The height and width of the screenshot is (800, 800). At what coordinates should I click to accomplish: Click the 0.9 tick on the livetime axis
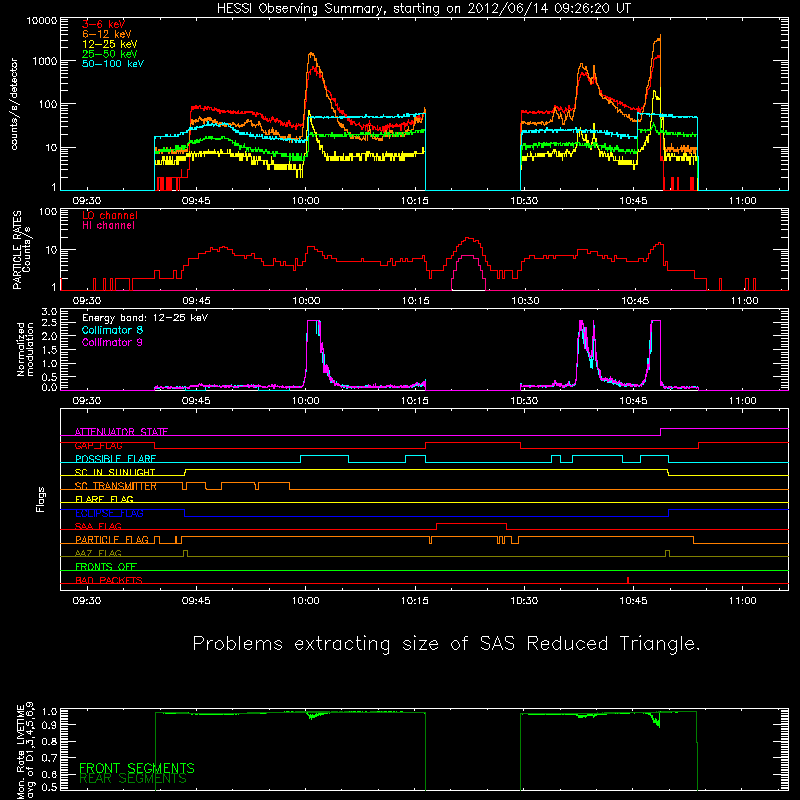point(51,724)
